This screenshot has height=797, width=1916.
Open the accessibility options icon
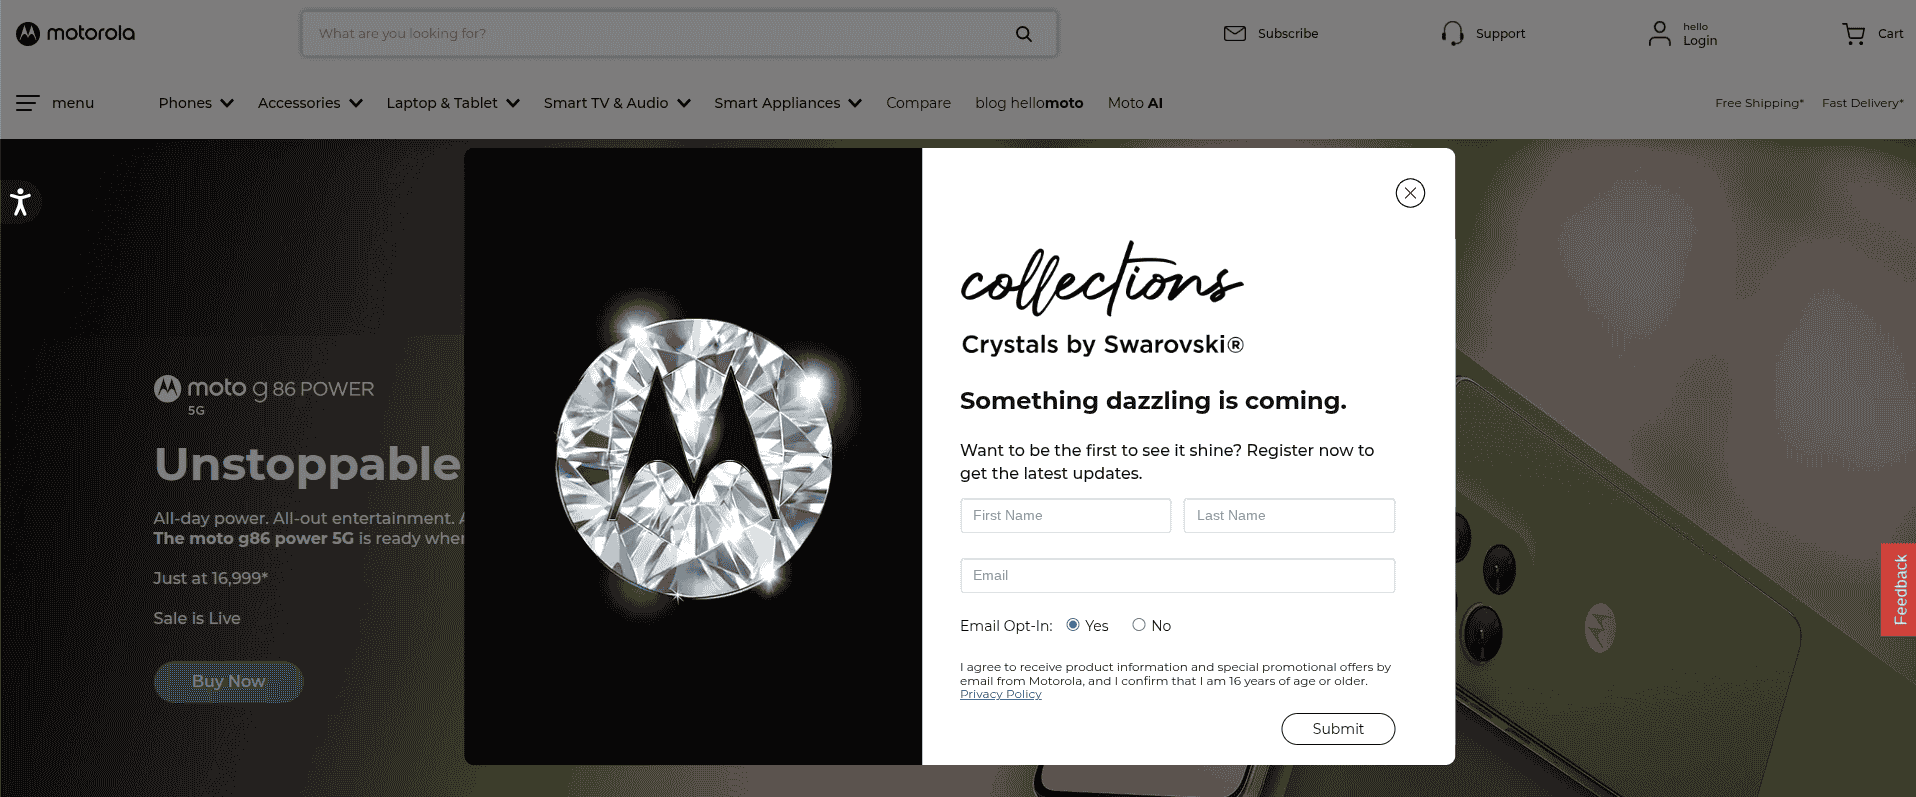pos(20,202)
